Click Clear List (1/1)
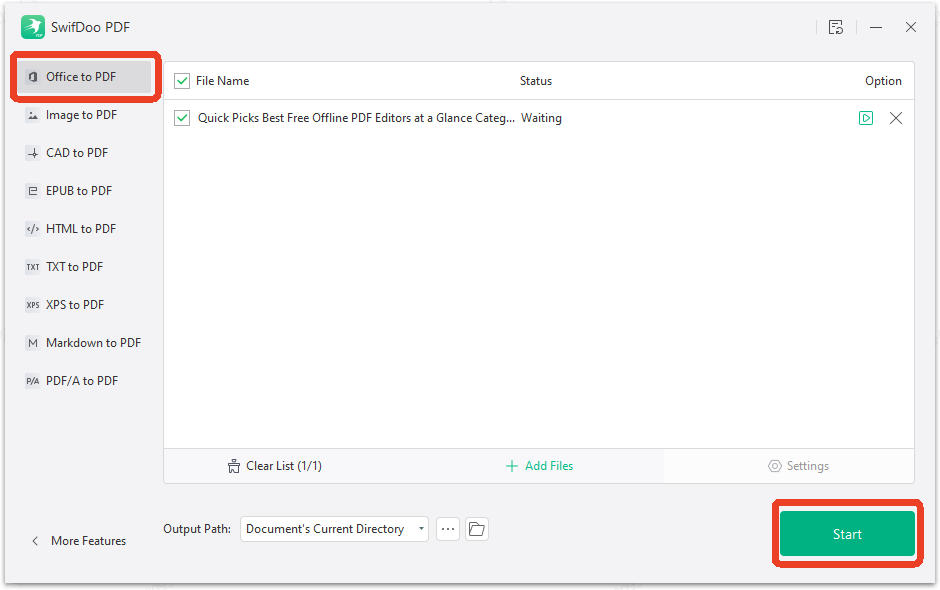The height and width of the screenshot is (590, 940). [x=275, y=466]
